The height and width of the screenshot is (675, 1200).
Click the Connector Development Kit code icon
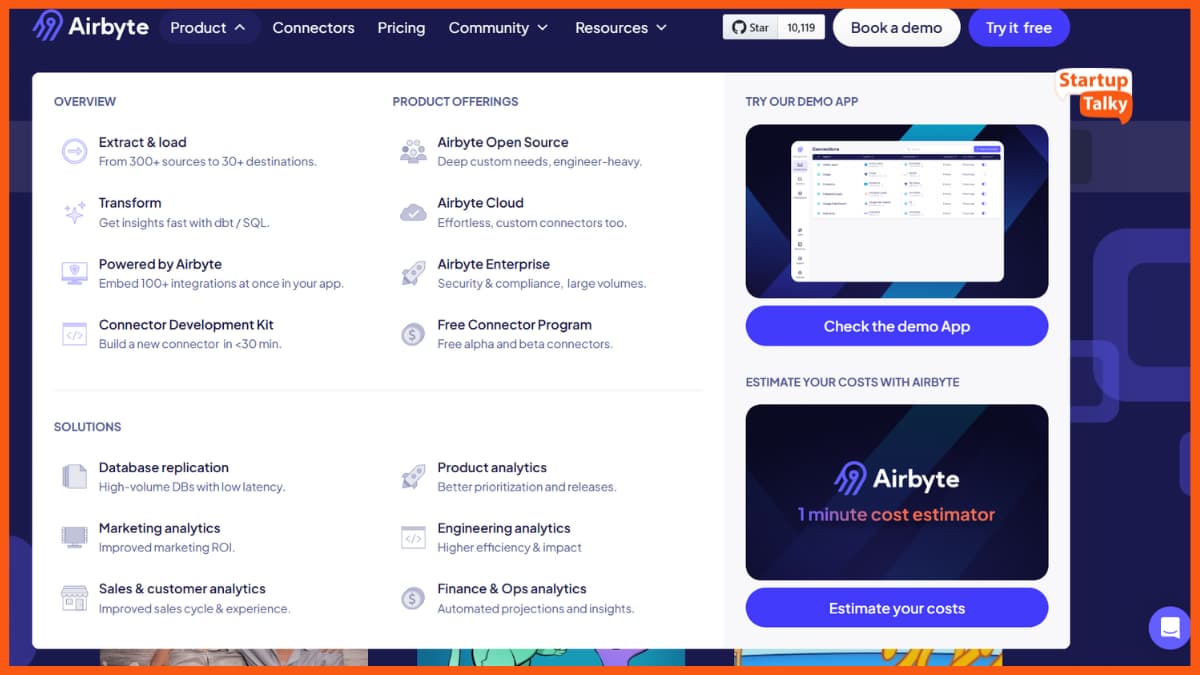click(x=74, y=335)
